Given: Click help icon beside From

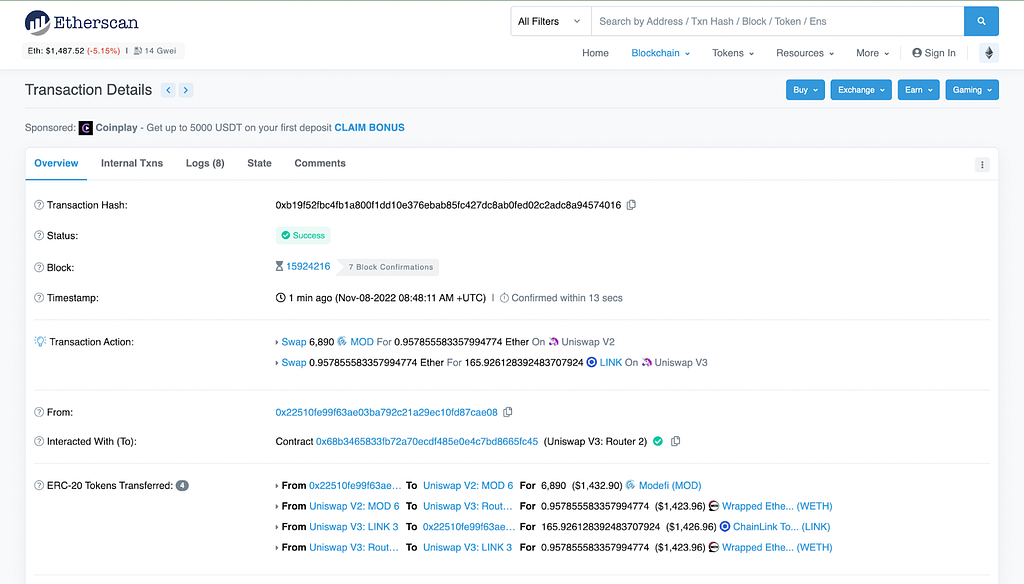Looking at the screenshot, I should coord(39,412).
